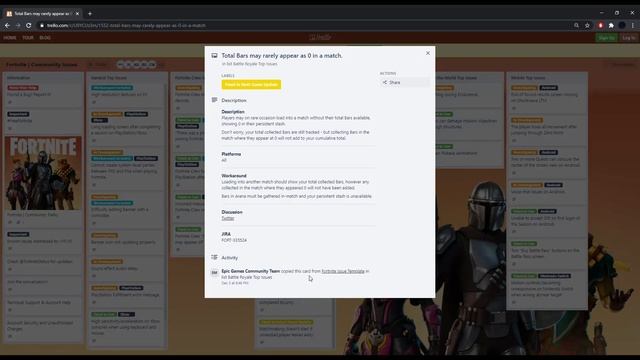Reload the current page

coord(29,25)
